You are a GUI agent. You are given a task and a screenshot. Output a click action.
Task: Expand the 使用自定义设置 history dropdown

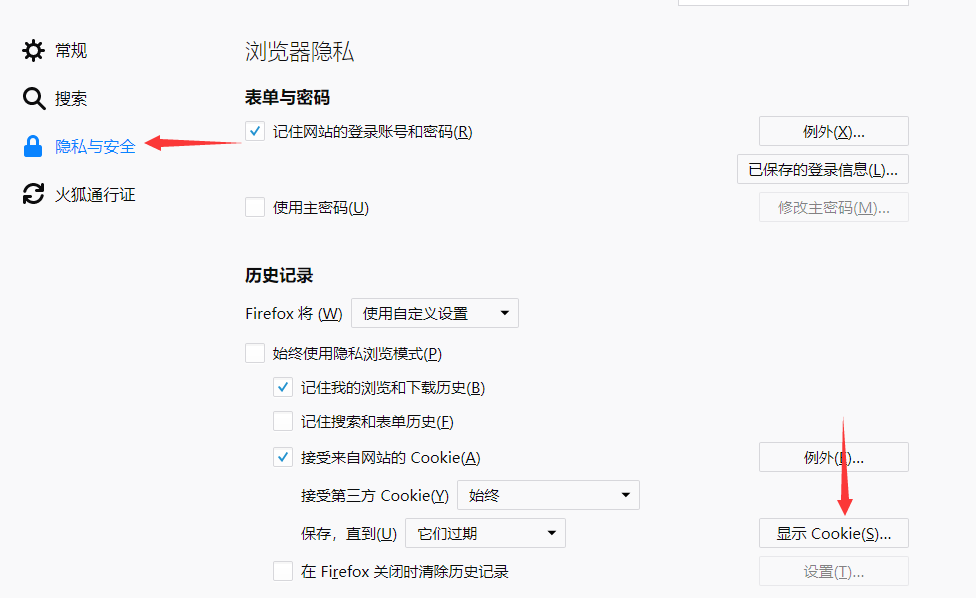[x=434, y=313]
